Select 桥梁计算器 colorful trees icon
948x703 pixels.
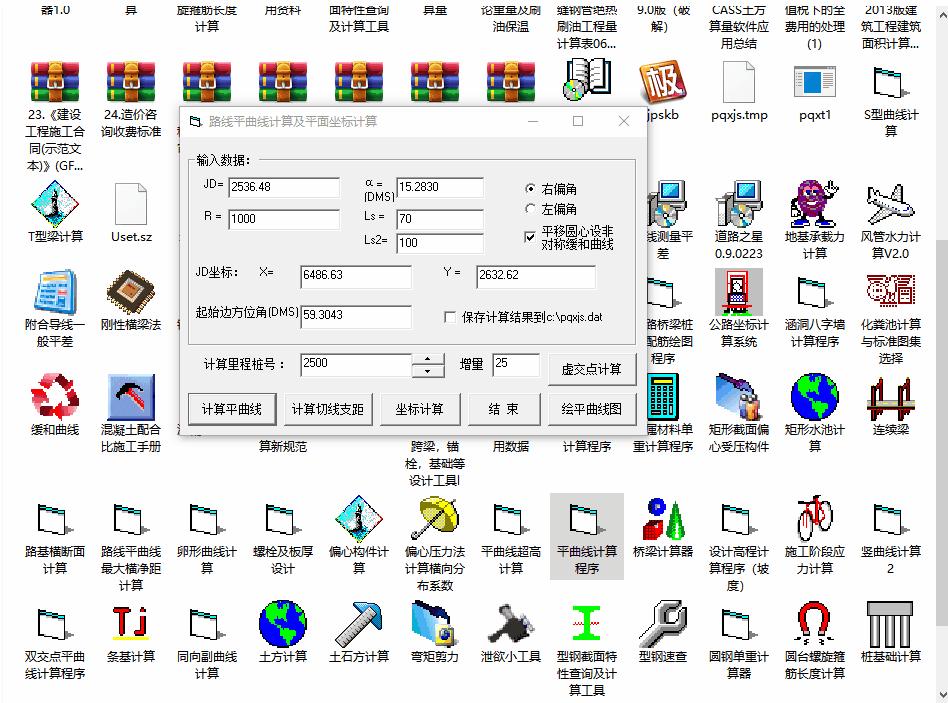point(662,520)
